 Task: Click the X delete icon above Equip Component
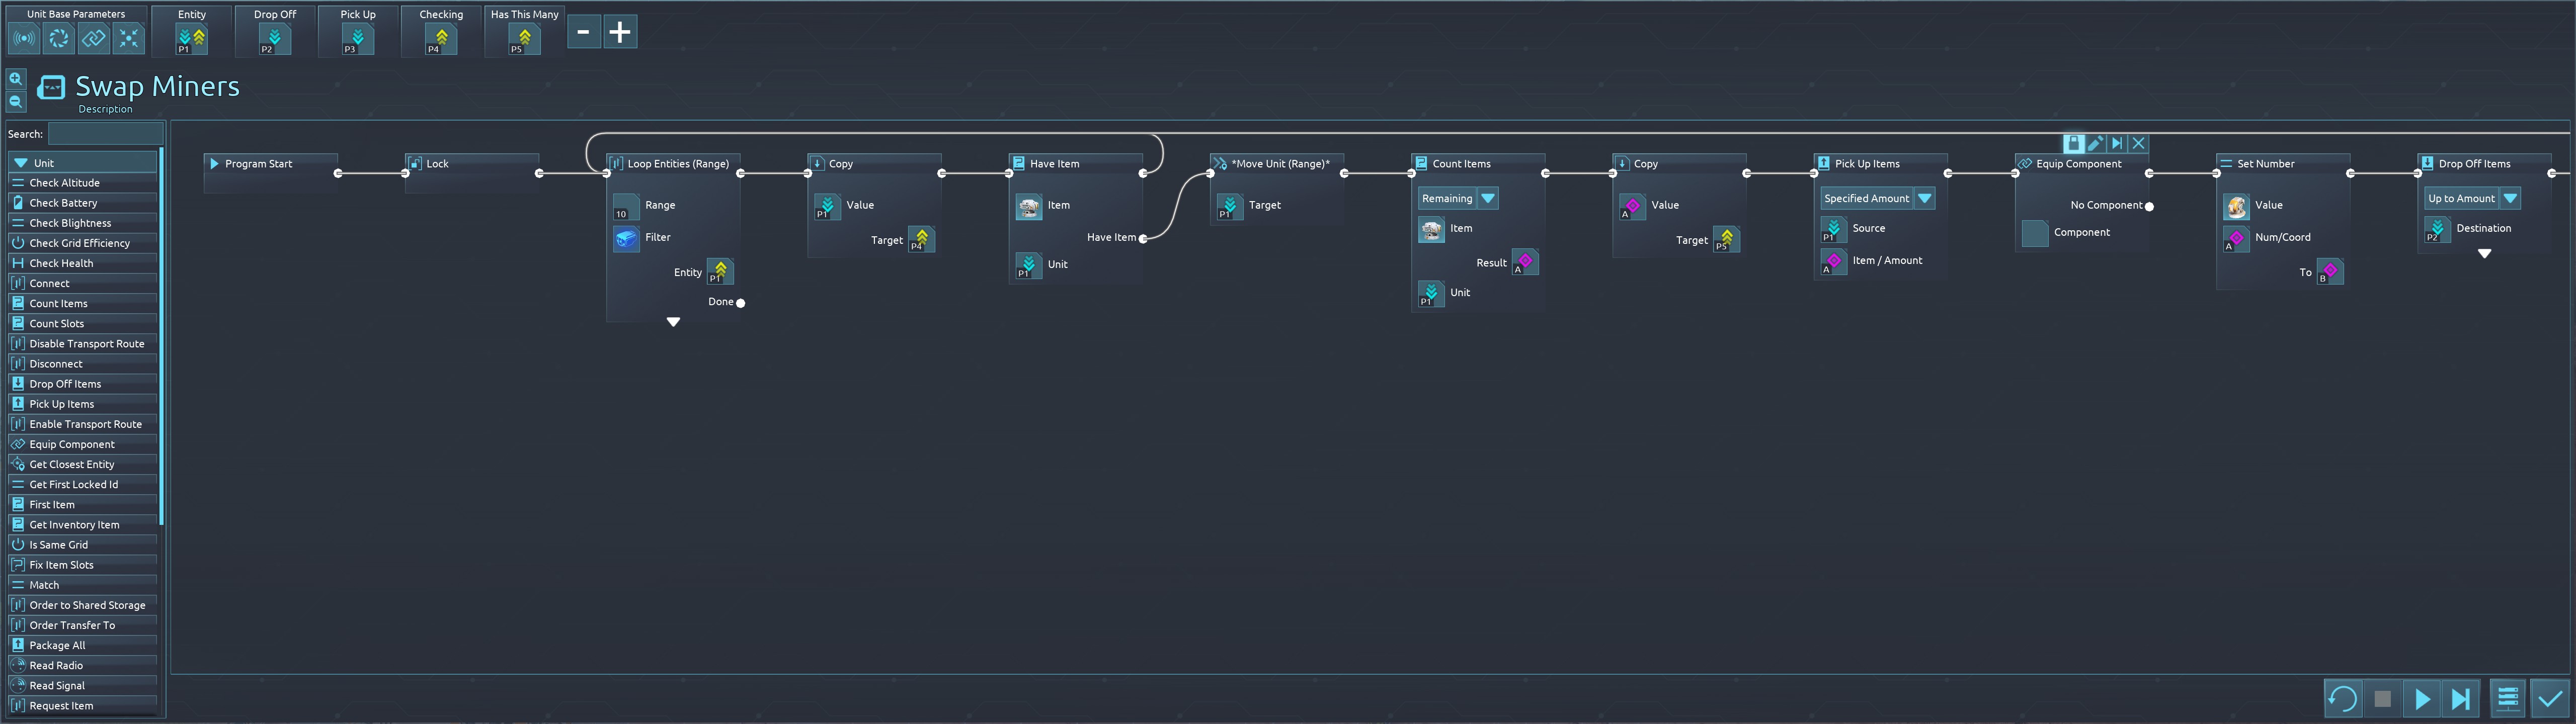click(2138, 144)
